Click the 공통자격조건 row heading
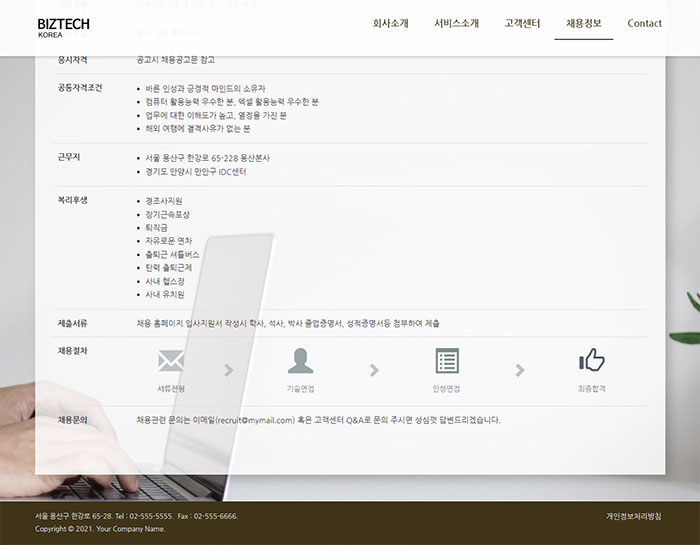The width and height of the screenshot is (700, 545). click(80, 87)
